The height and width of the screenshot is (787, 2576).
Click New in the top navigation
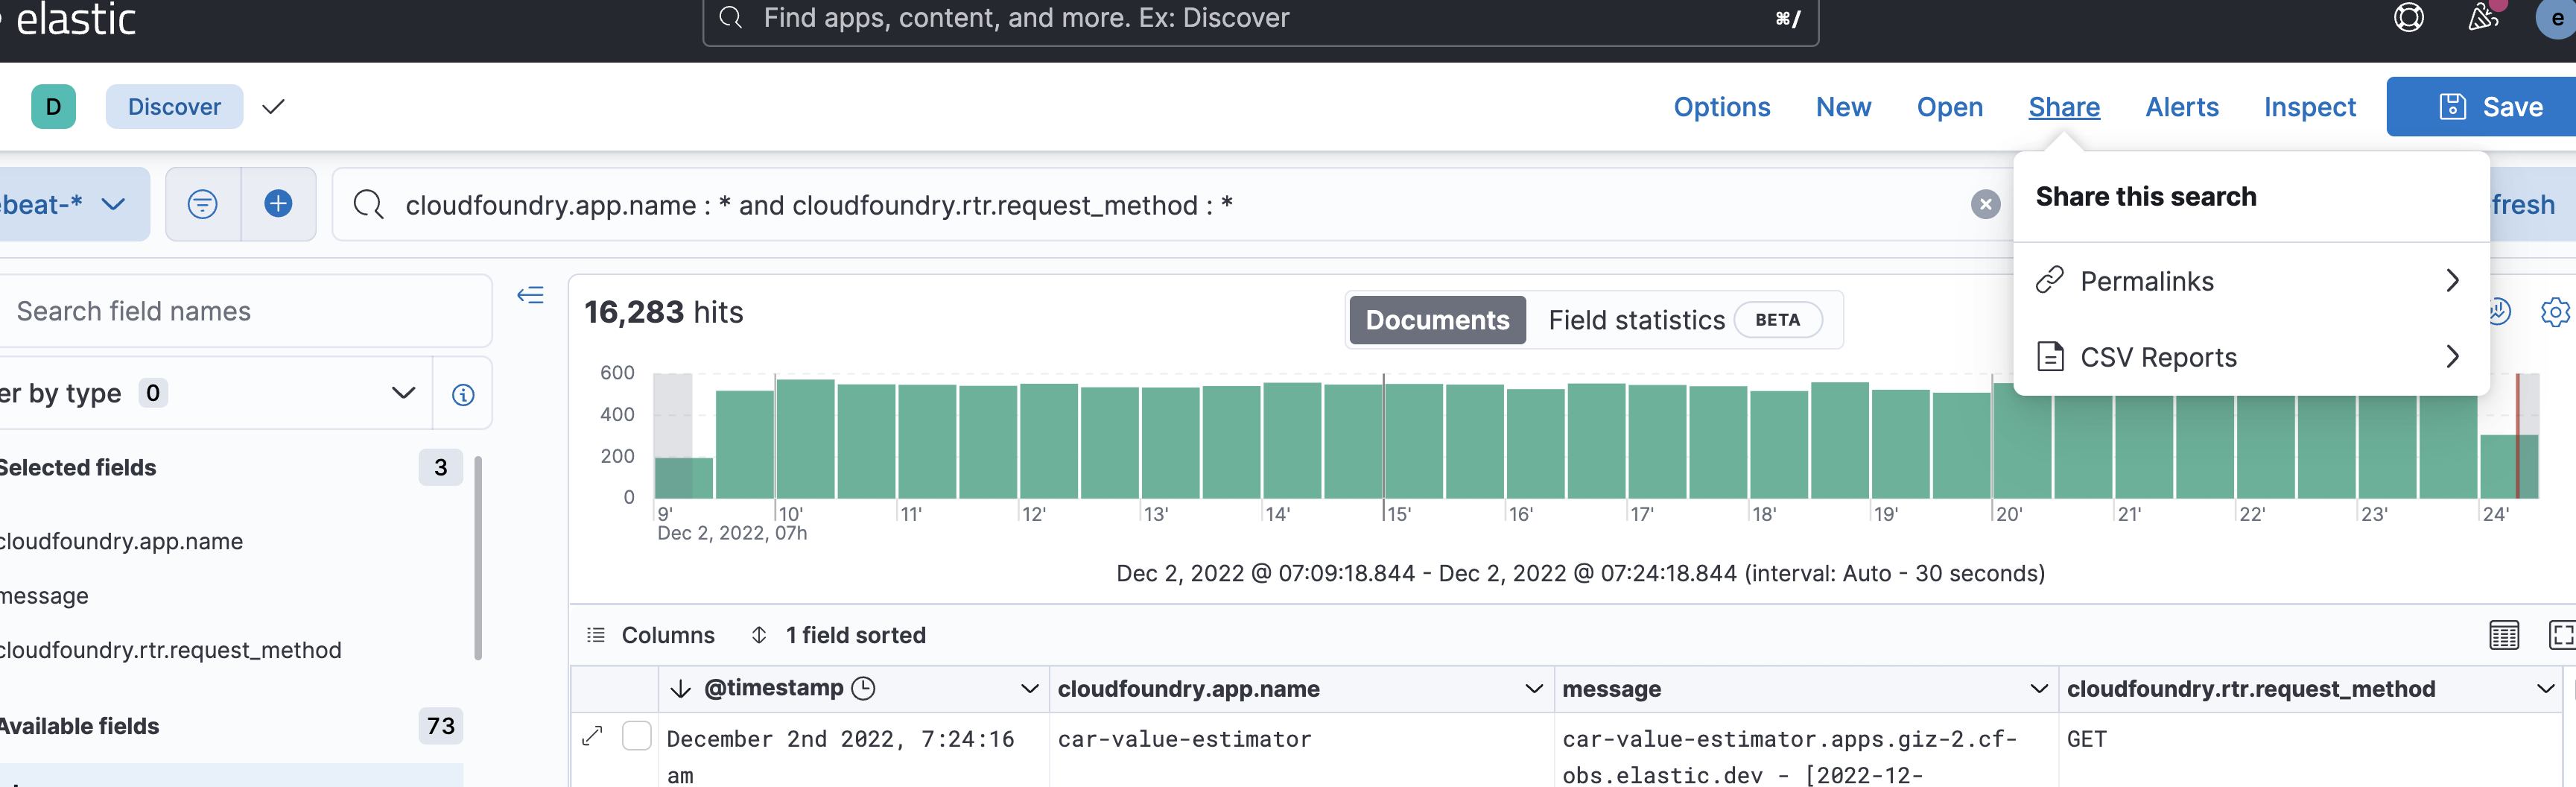(1843, 107)
